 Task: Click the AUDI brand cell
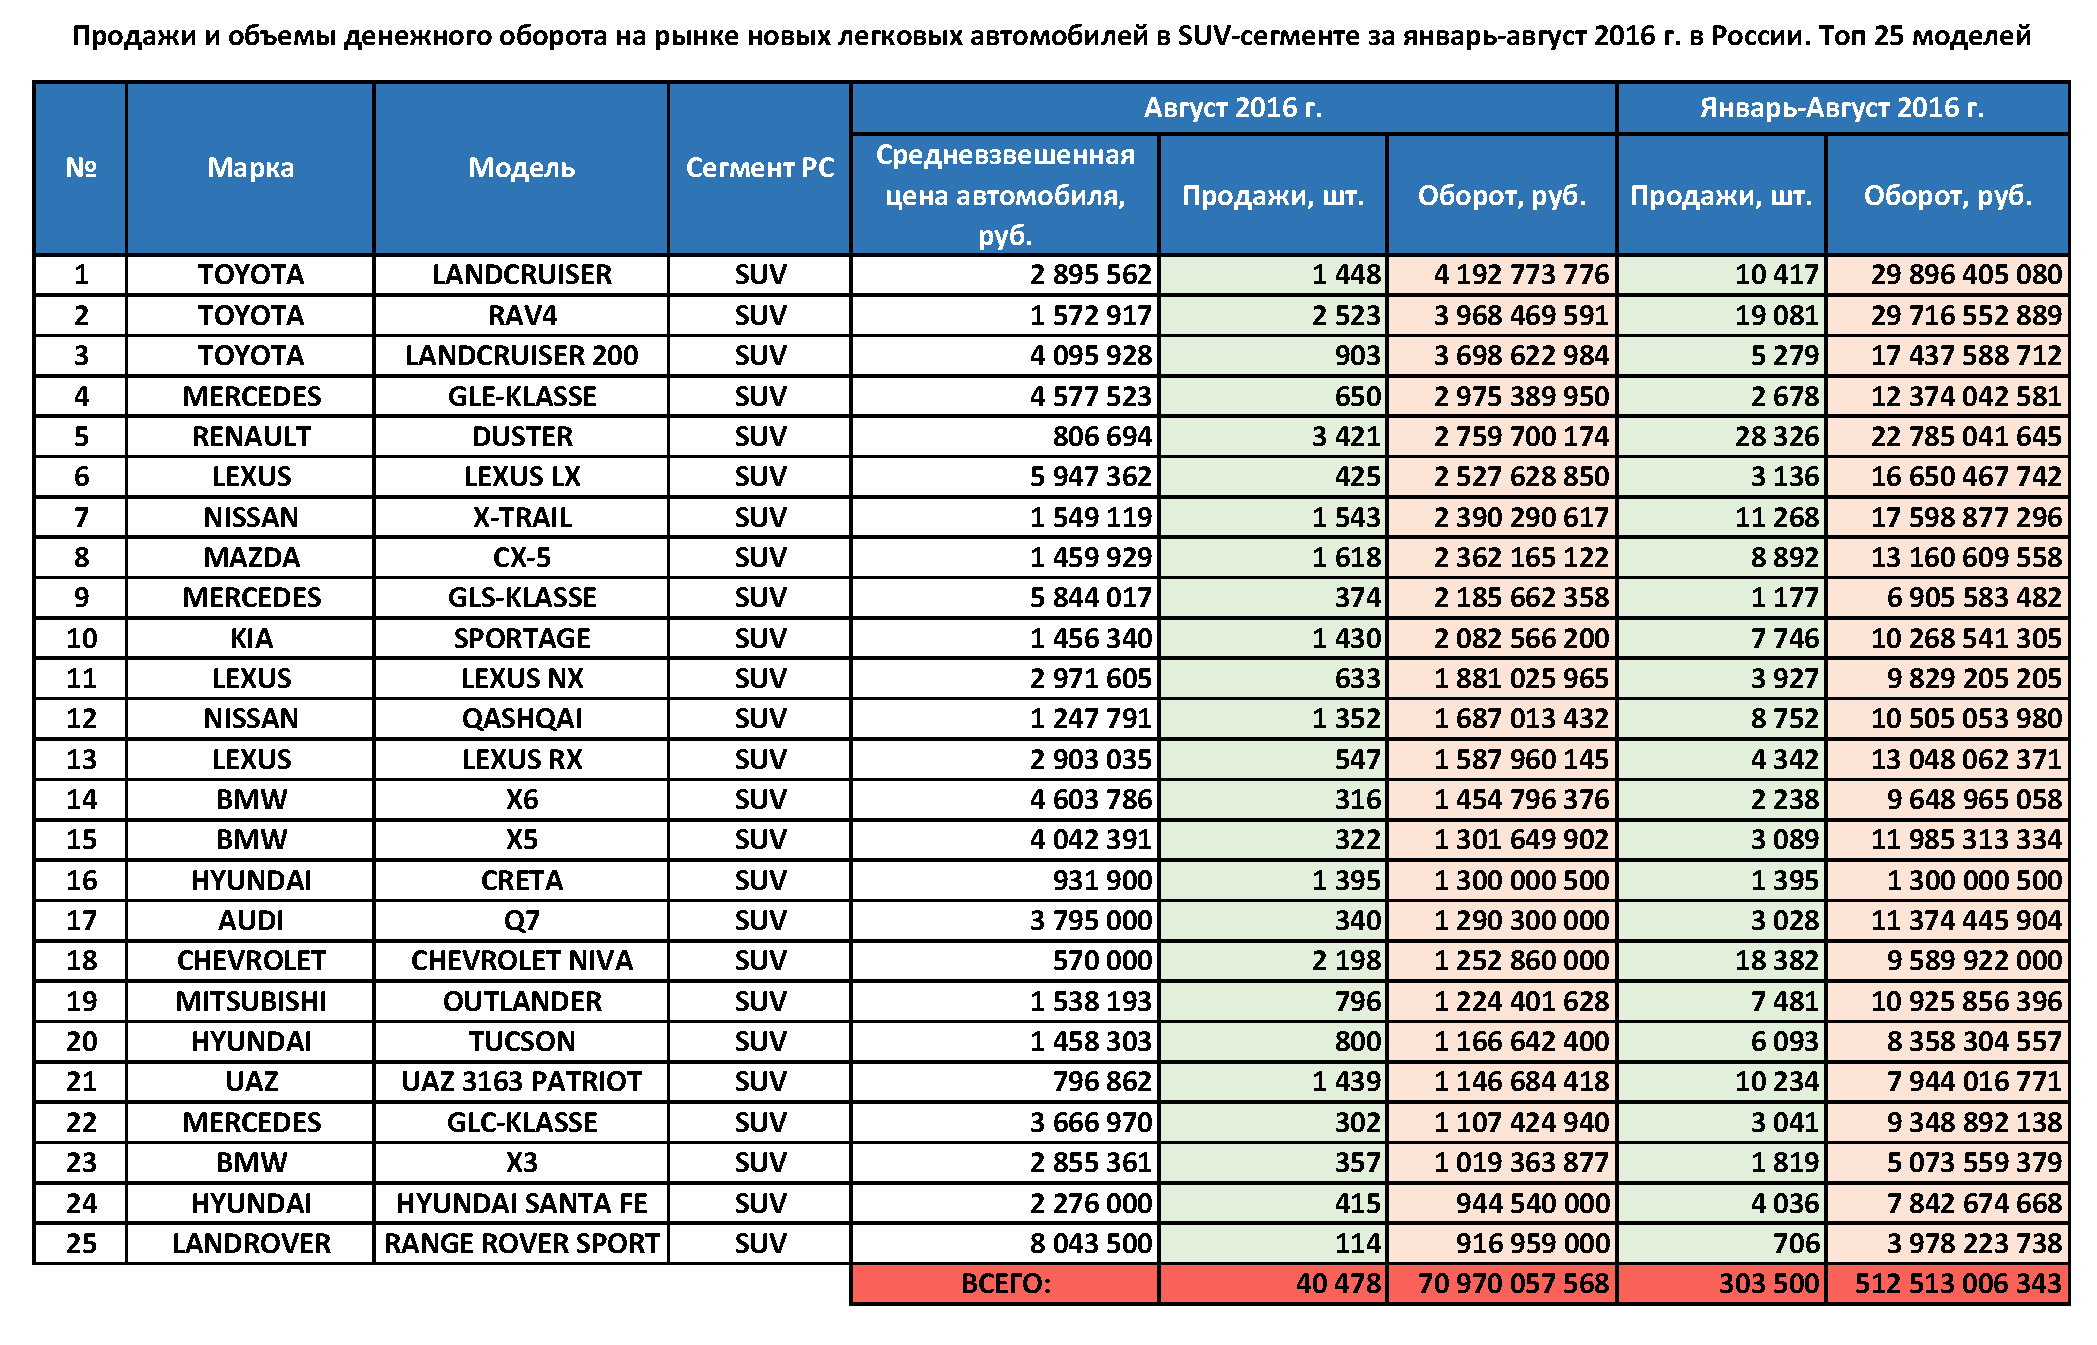(x=250, y=920)
